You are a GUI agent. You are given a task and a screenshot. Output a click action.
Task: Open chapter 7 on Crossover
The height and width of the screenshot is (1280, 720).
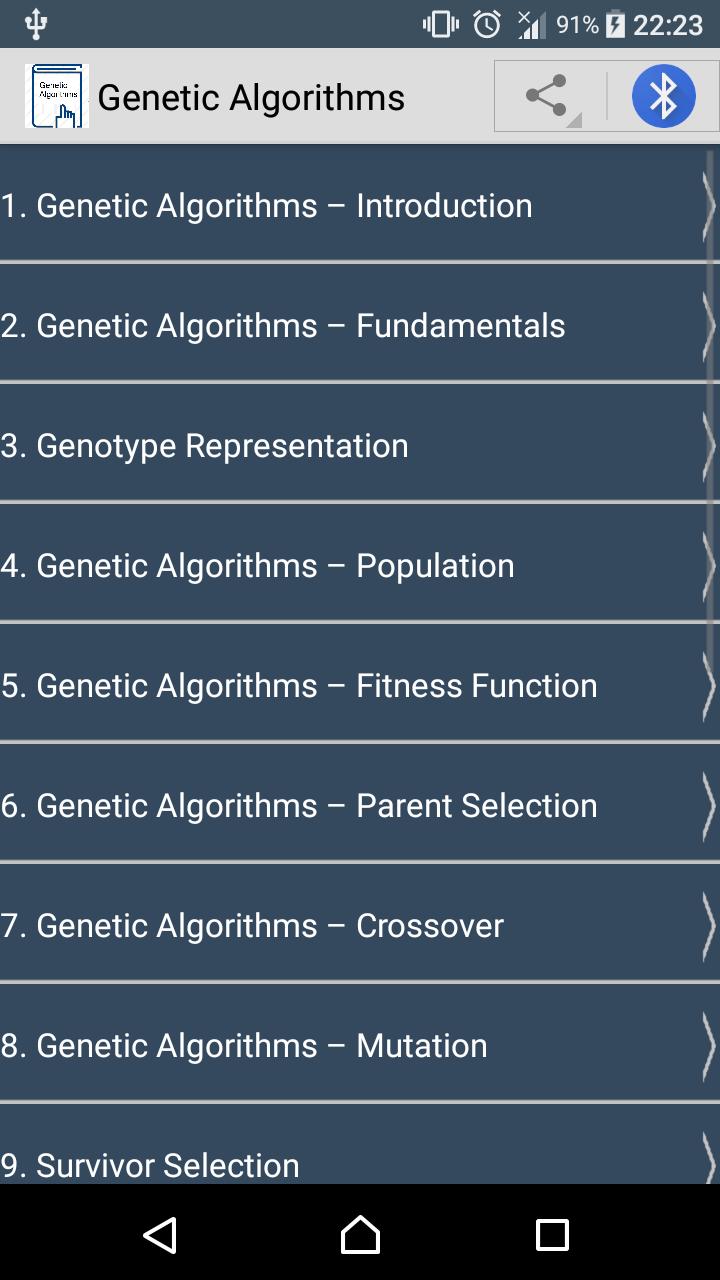252,926
